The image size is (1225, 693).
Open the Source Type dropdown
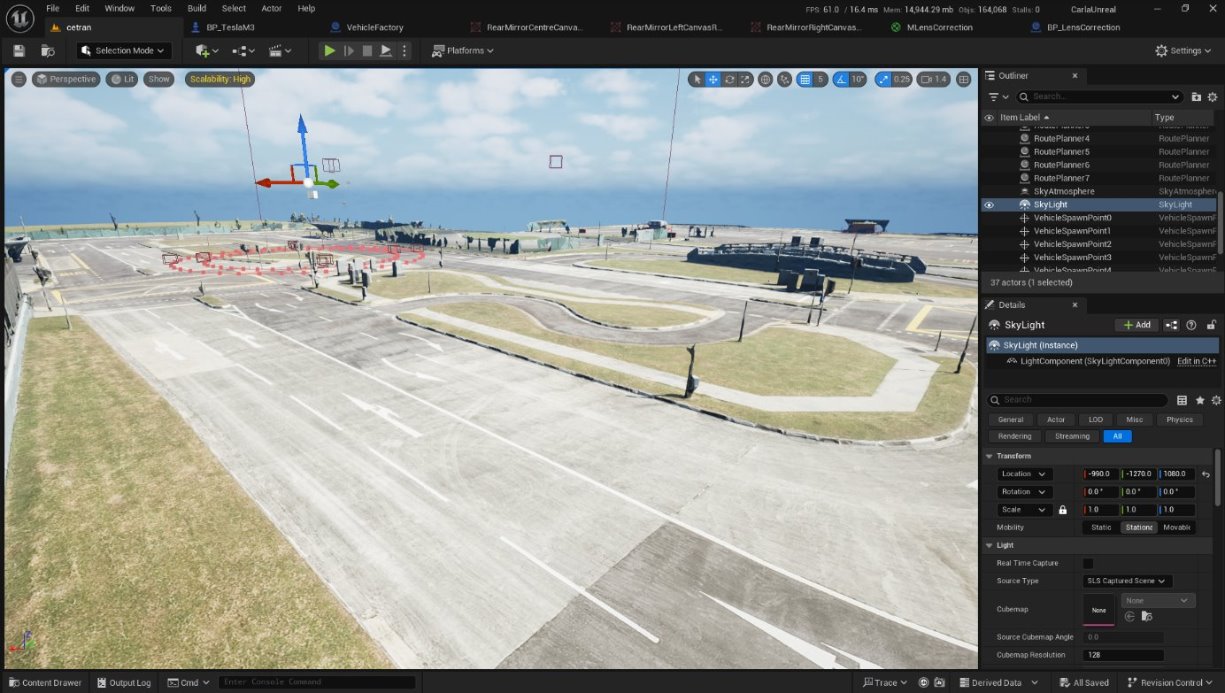1127,581
